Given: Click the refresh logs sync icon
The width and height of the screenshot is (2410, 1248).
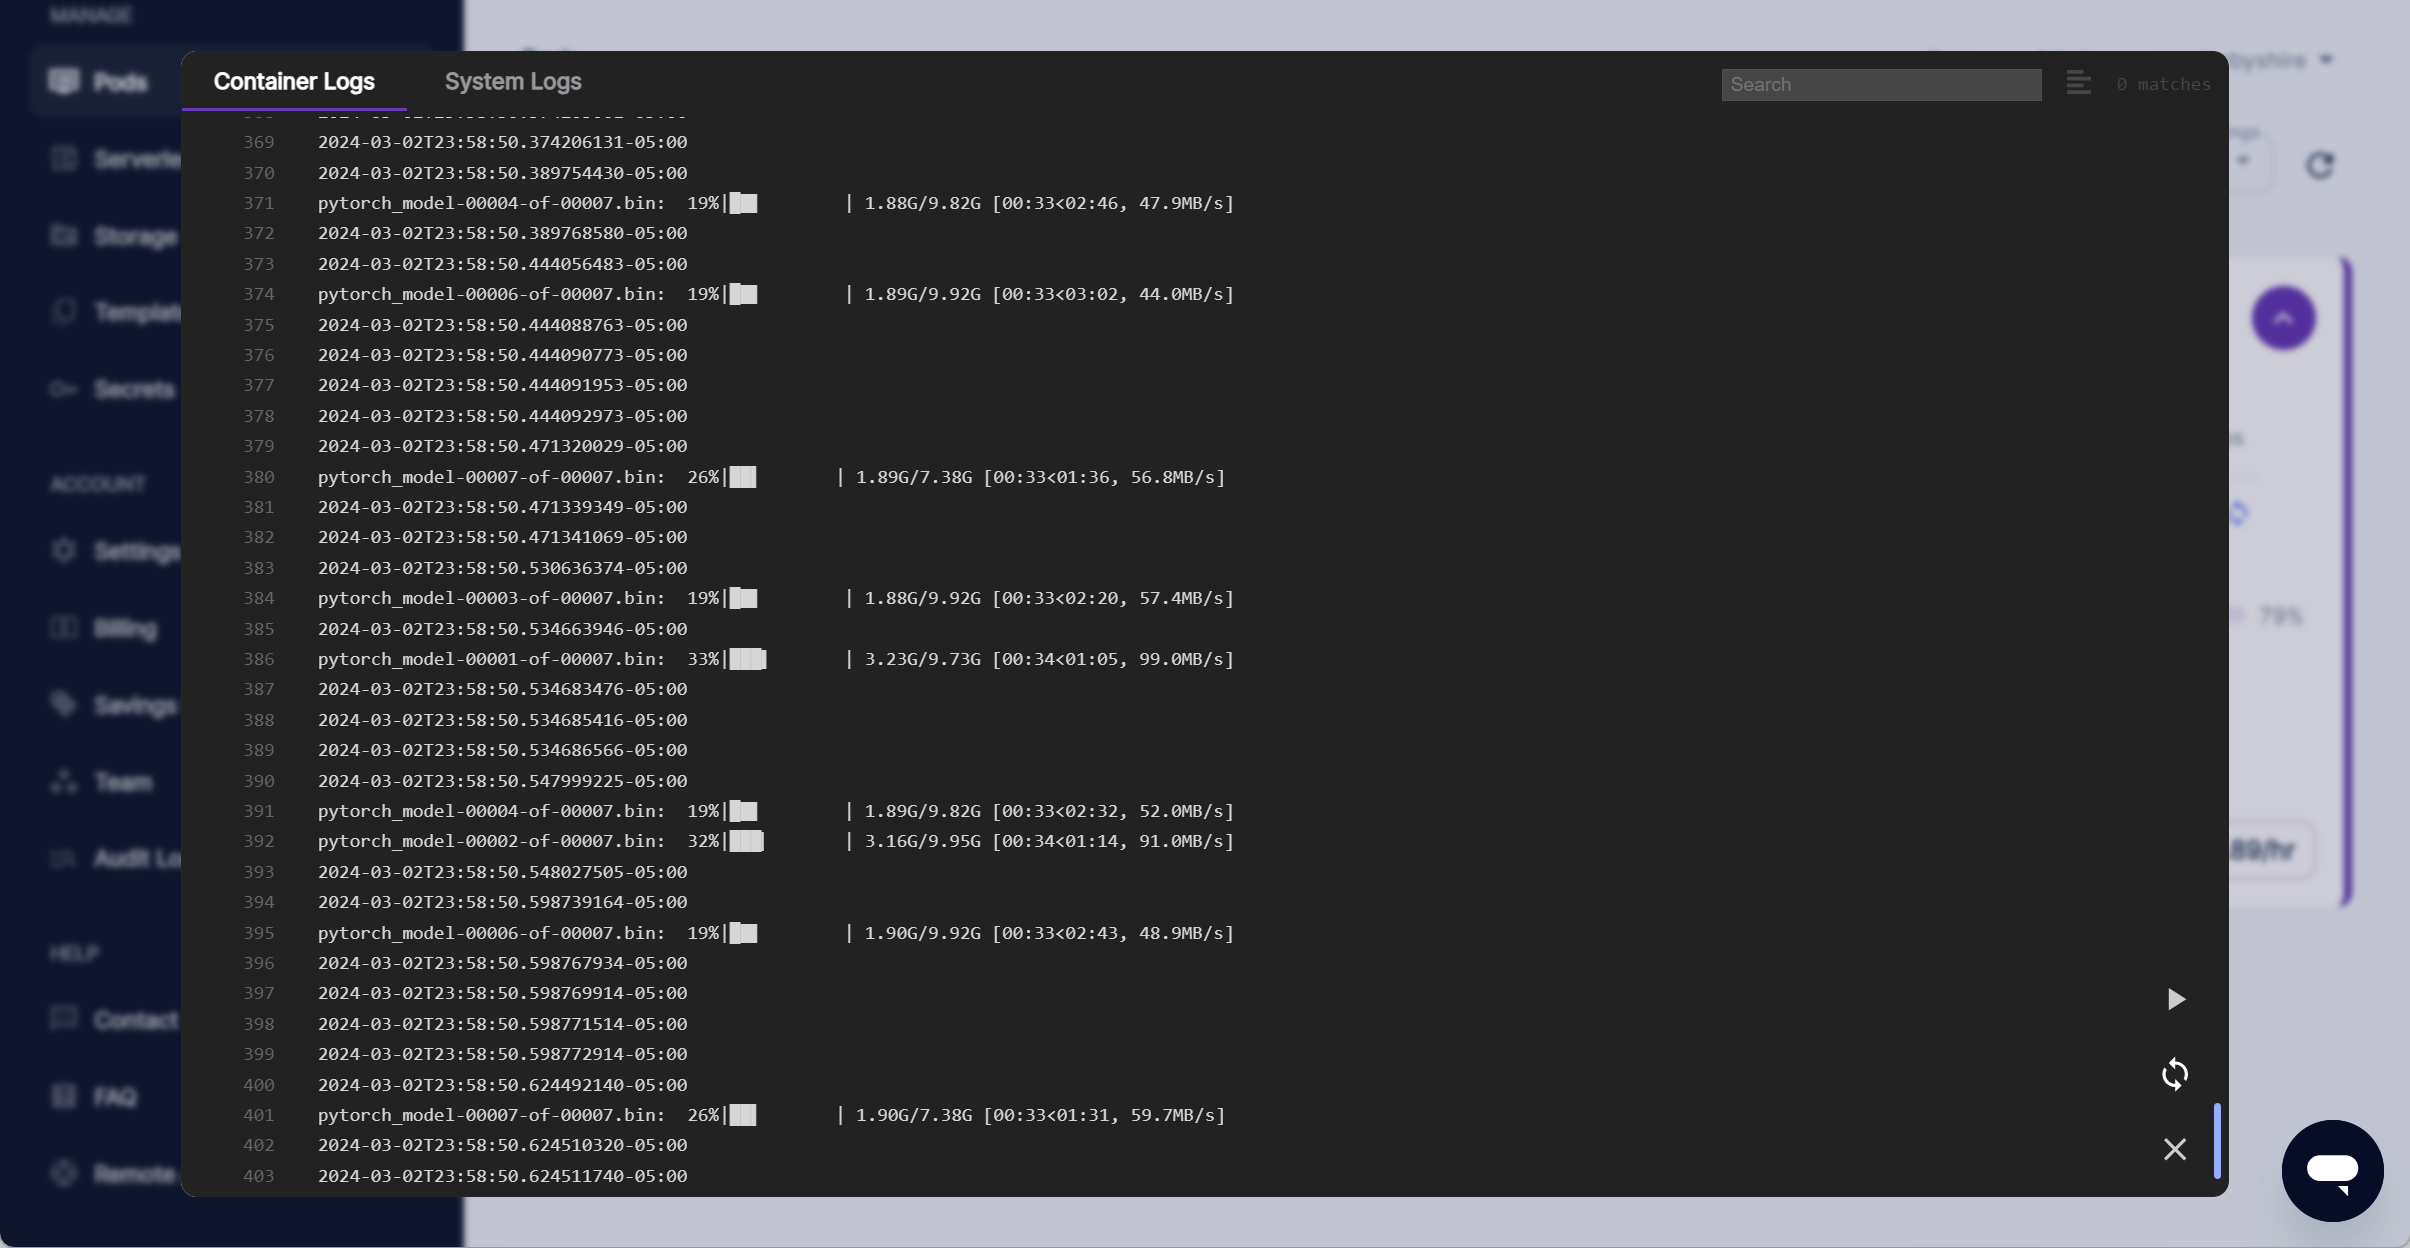Looking at the screenshot, I should coord(2175,1074).
